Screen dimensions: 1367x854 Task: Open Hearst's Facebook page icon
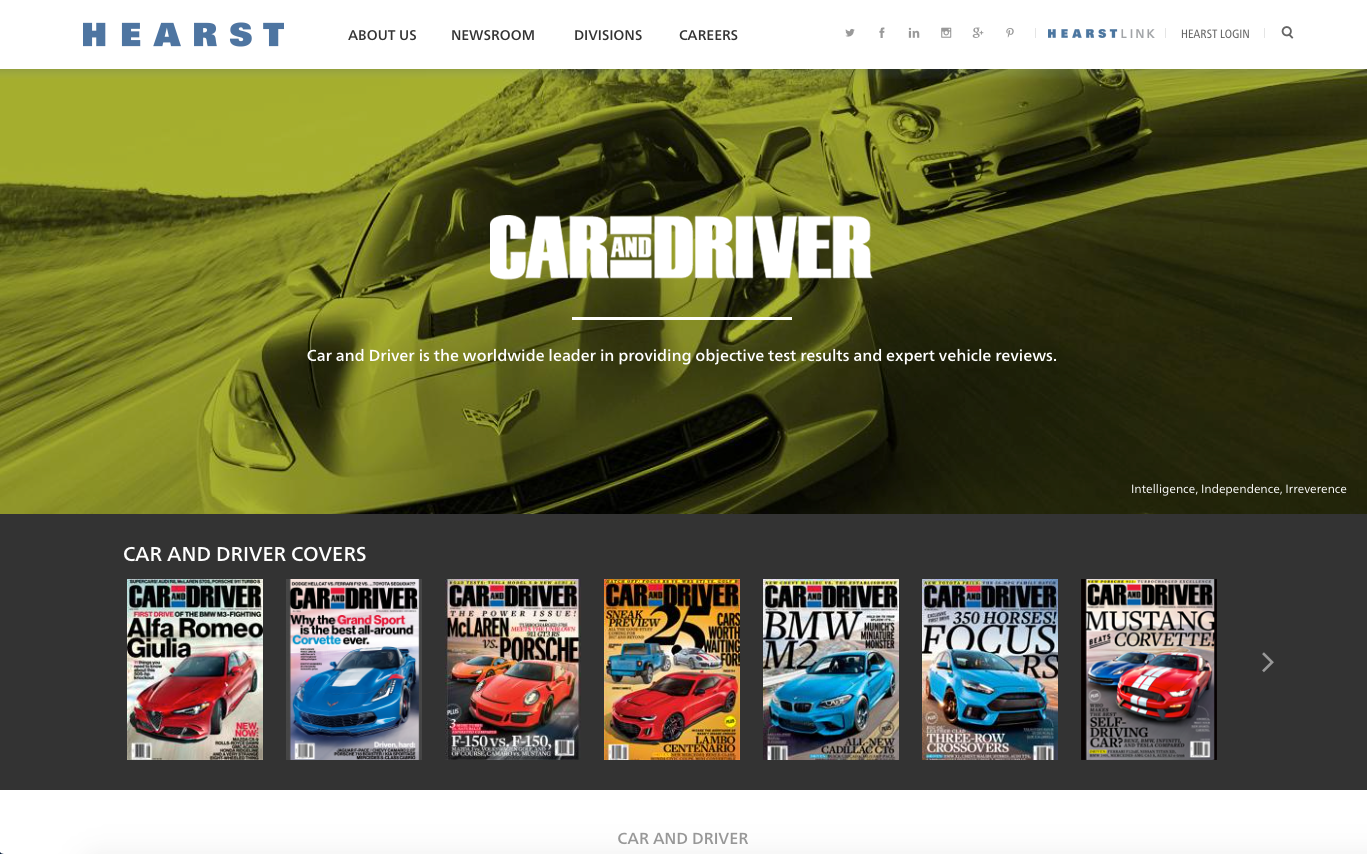coord(882,33)
